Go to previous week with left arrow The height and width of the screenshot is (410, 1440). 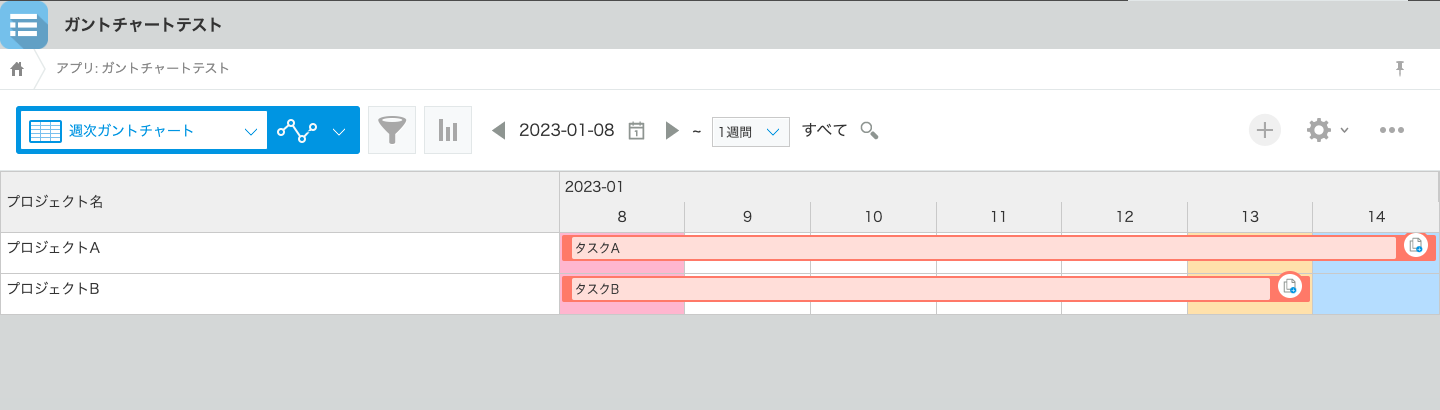click(499, 131)
